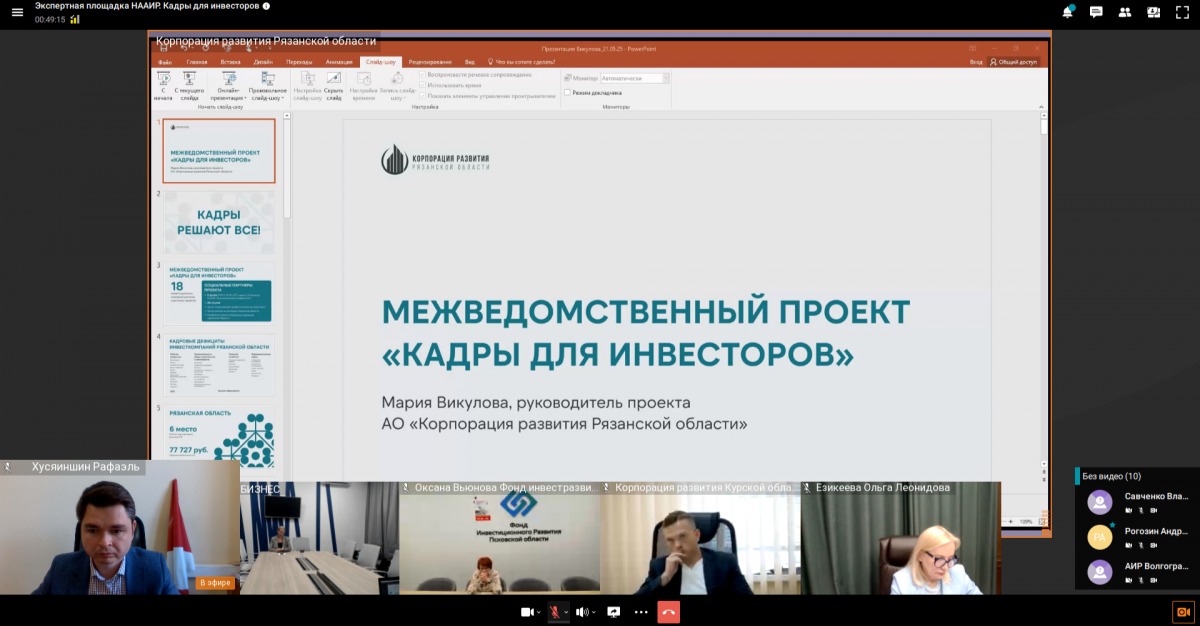Open «Запись слайд-шоу» dropdown
1200x626 pixels.
click(x=396, y=86)
